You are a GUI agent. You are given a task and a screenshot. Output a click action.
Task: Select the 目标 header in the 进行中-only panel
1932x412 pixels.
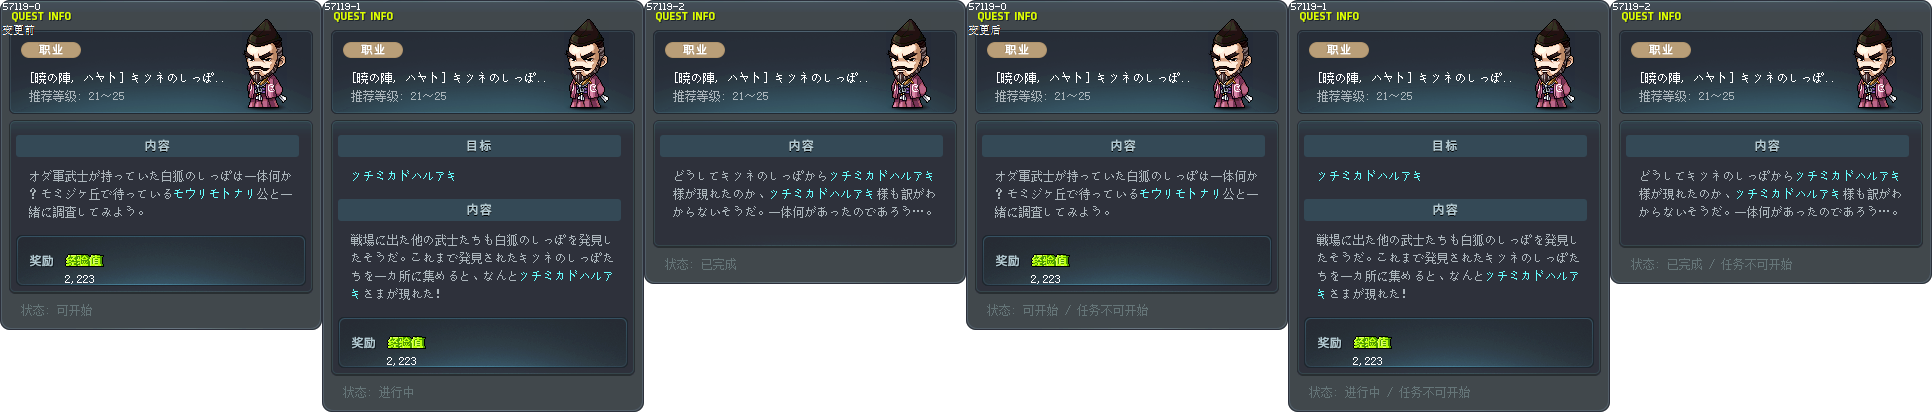479,146
